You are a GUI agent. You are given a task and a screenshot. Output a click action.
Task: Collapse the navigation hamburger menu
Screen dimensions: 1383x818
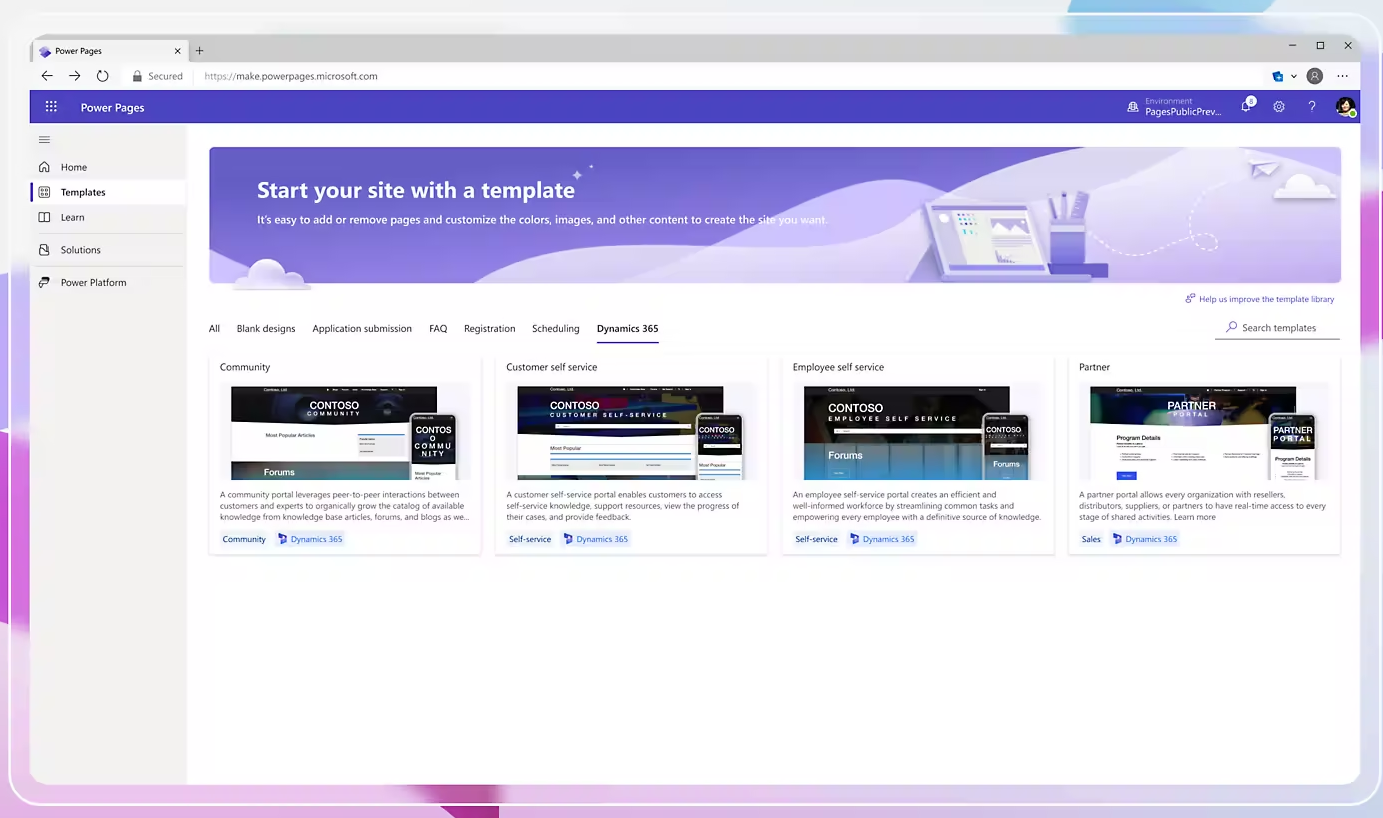(44, 140)
